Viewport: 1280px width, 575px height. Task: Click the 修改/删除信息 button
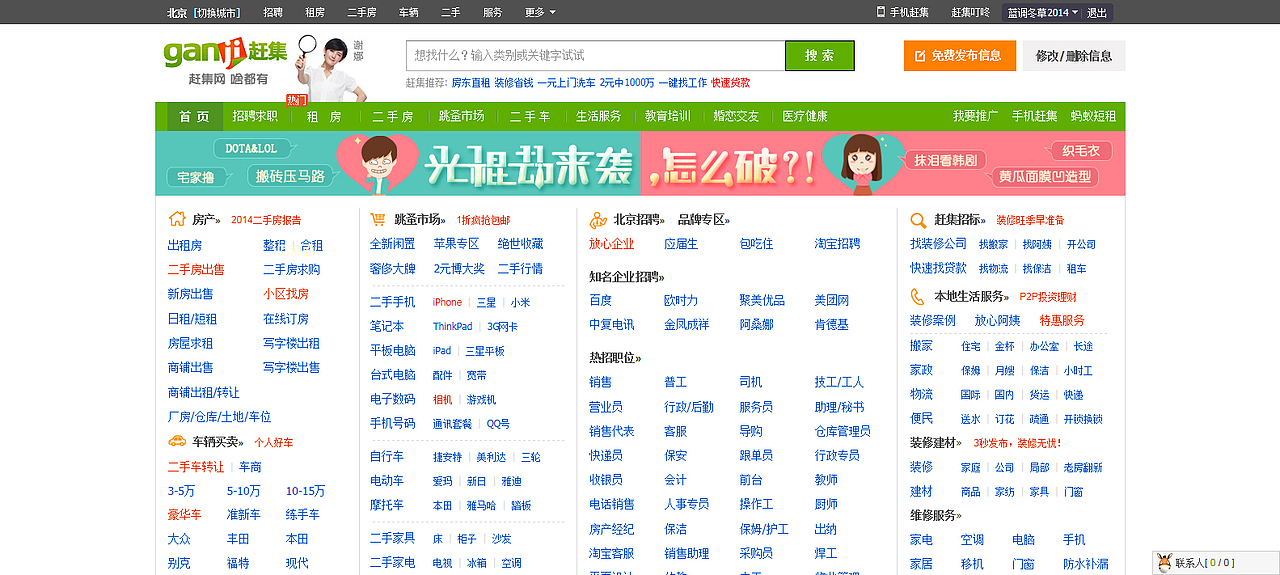(1074, 56)
